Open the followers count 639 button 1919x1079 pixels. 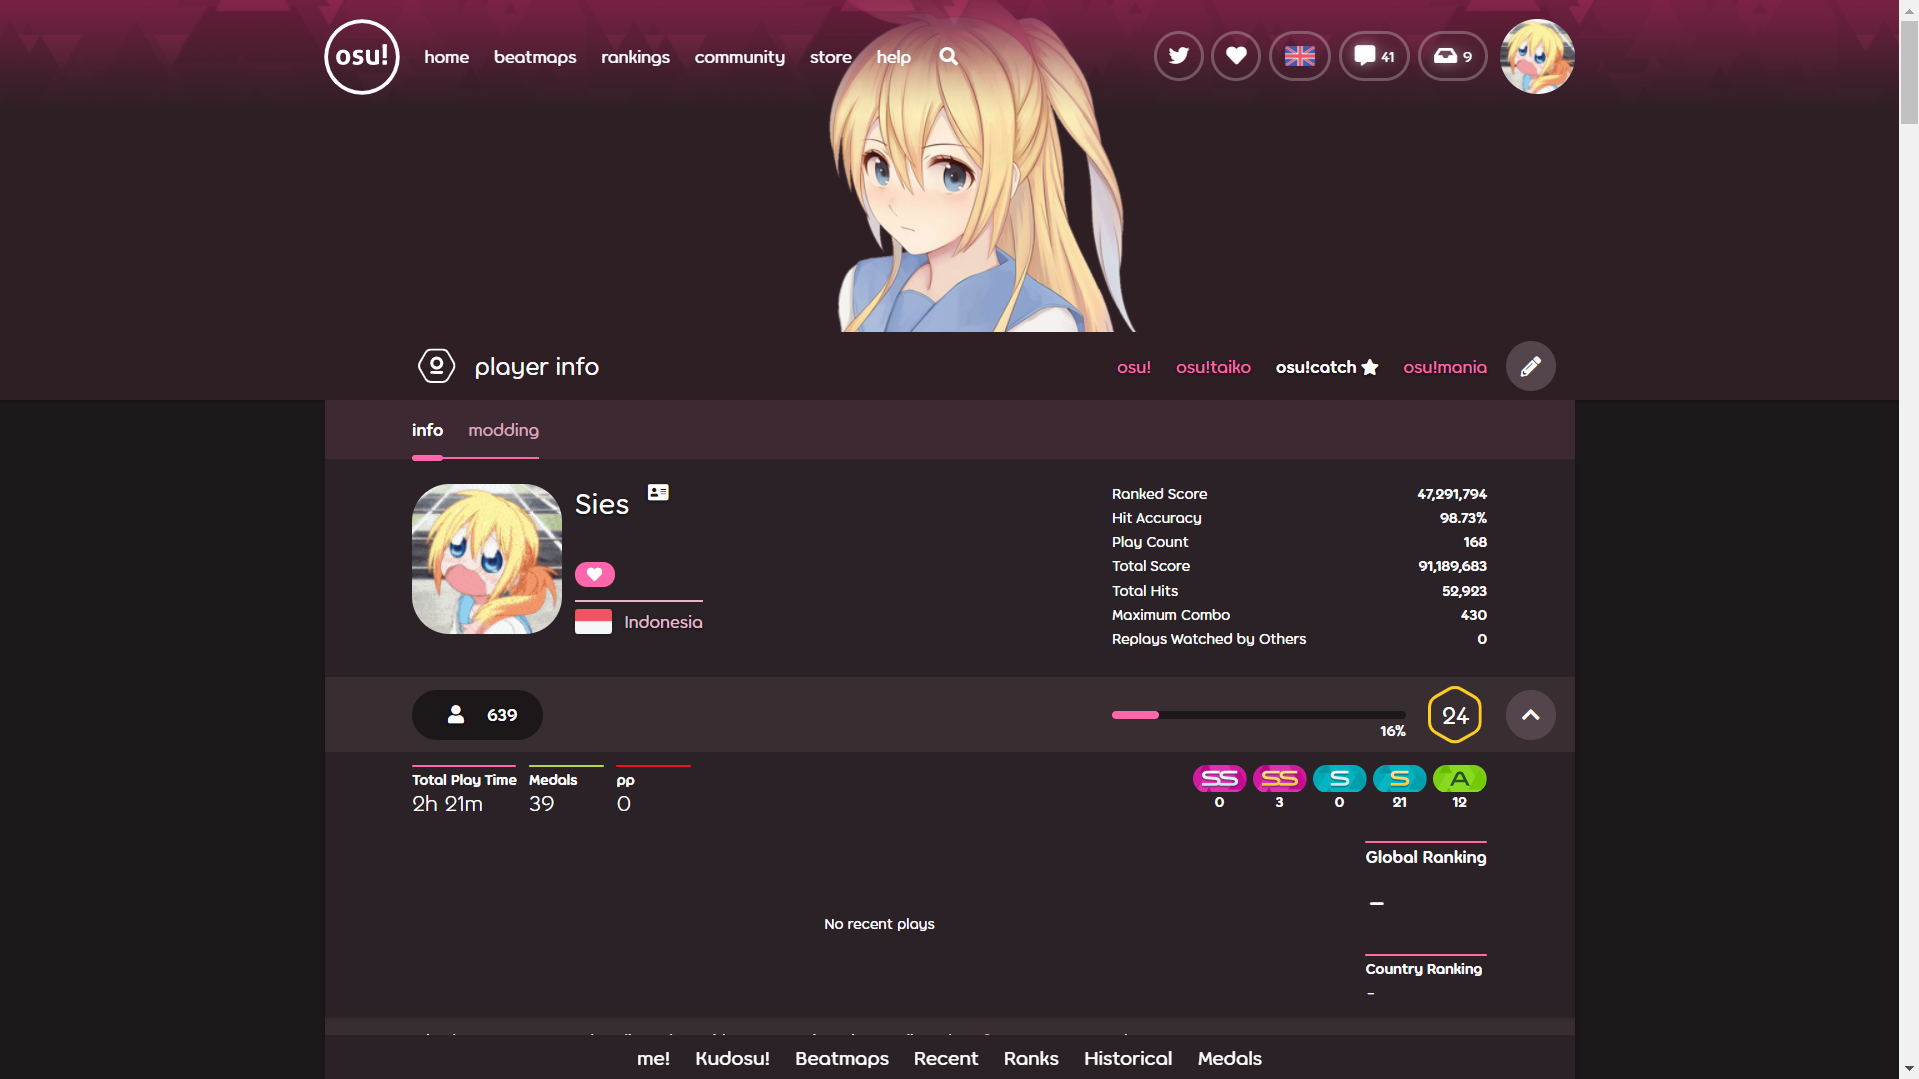(x=477, y=715)
